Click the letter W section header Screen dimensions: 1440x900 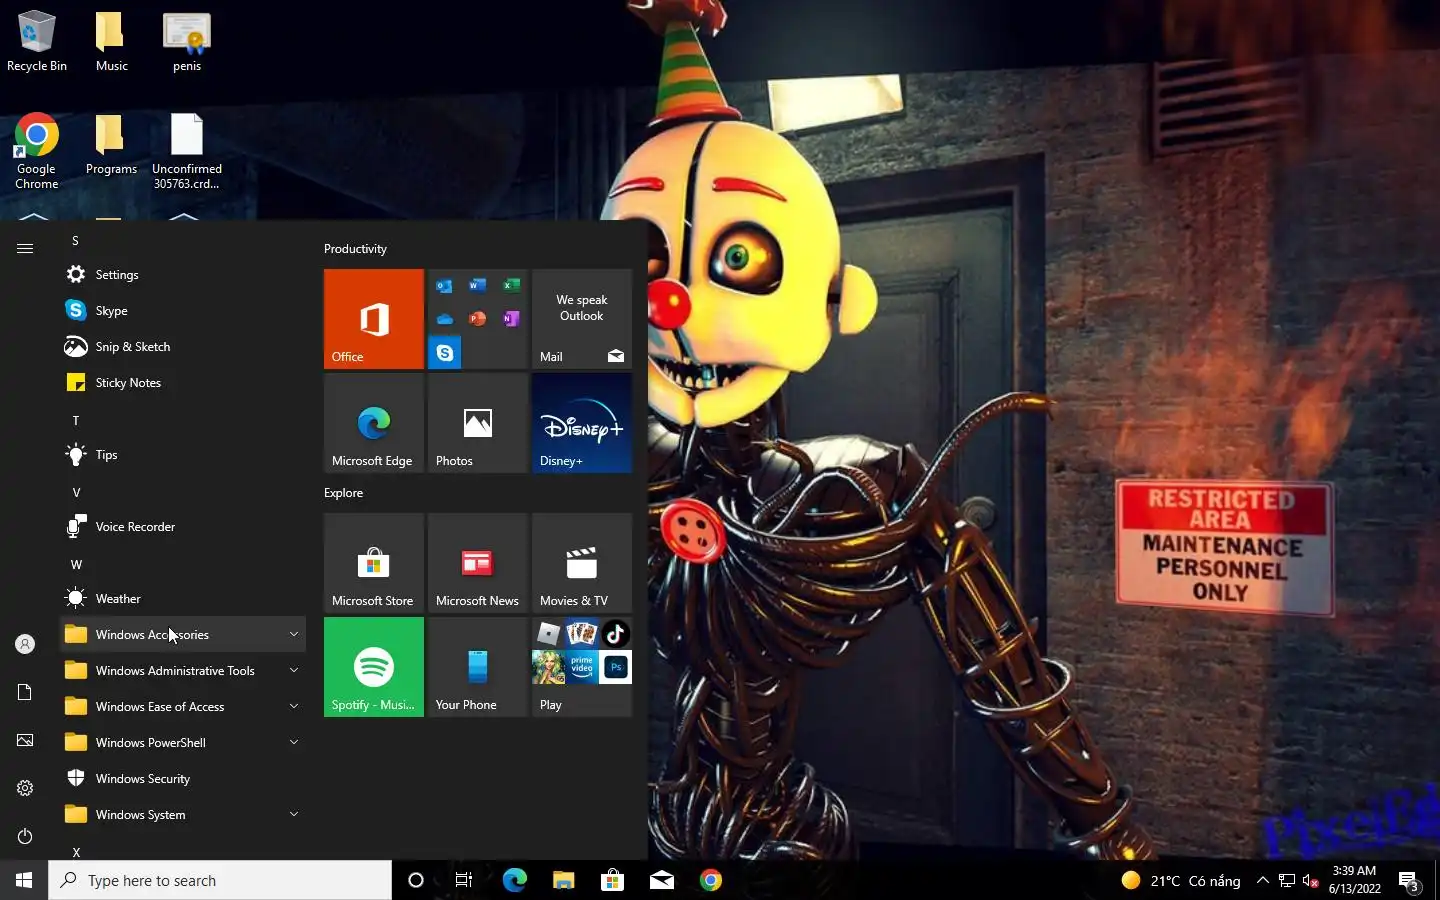[x=76, y=565]
